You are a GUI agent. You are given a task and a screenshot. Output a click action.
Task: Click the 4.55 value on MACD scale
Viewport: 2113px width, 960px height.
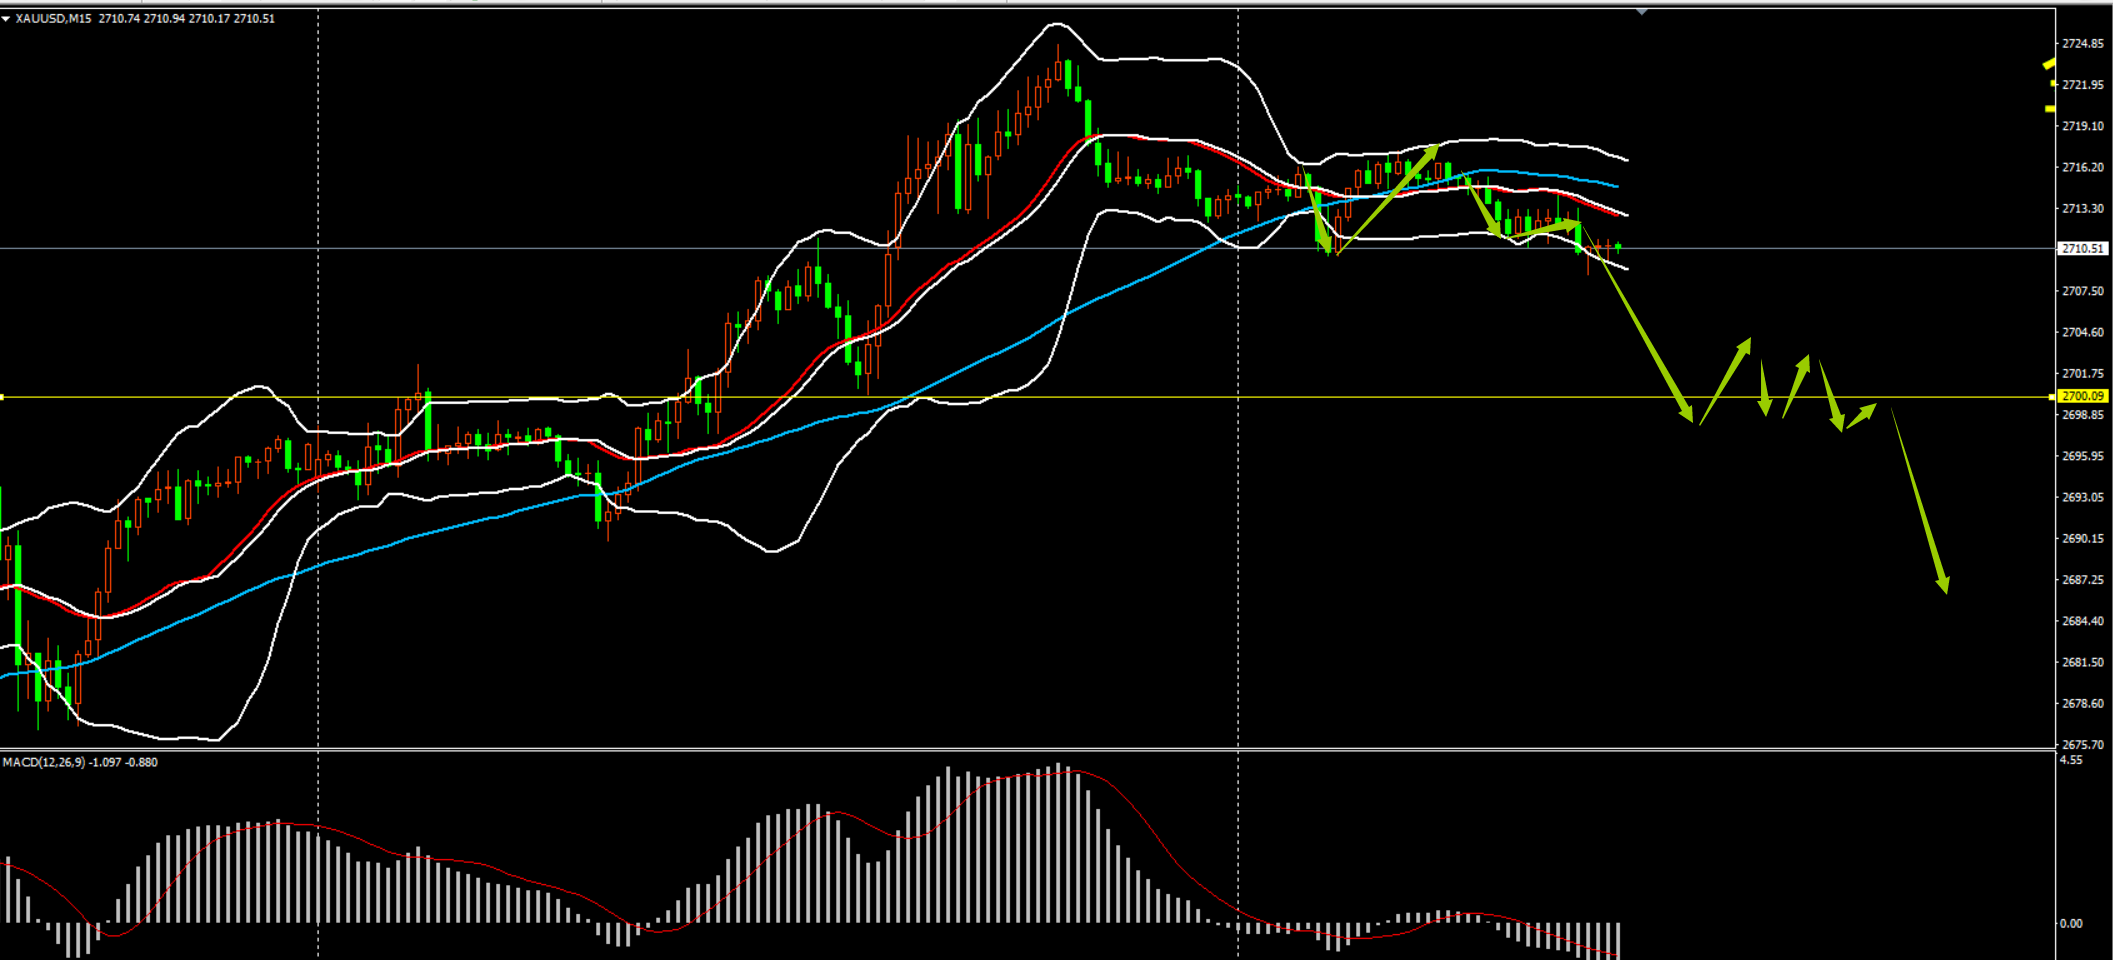tap(2071, 760)
